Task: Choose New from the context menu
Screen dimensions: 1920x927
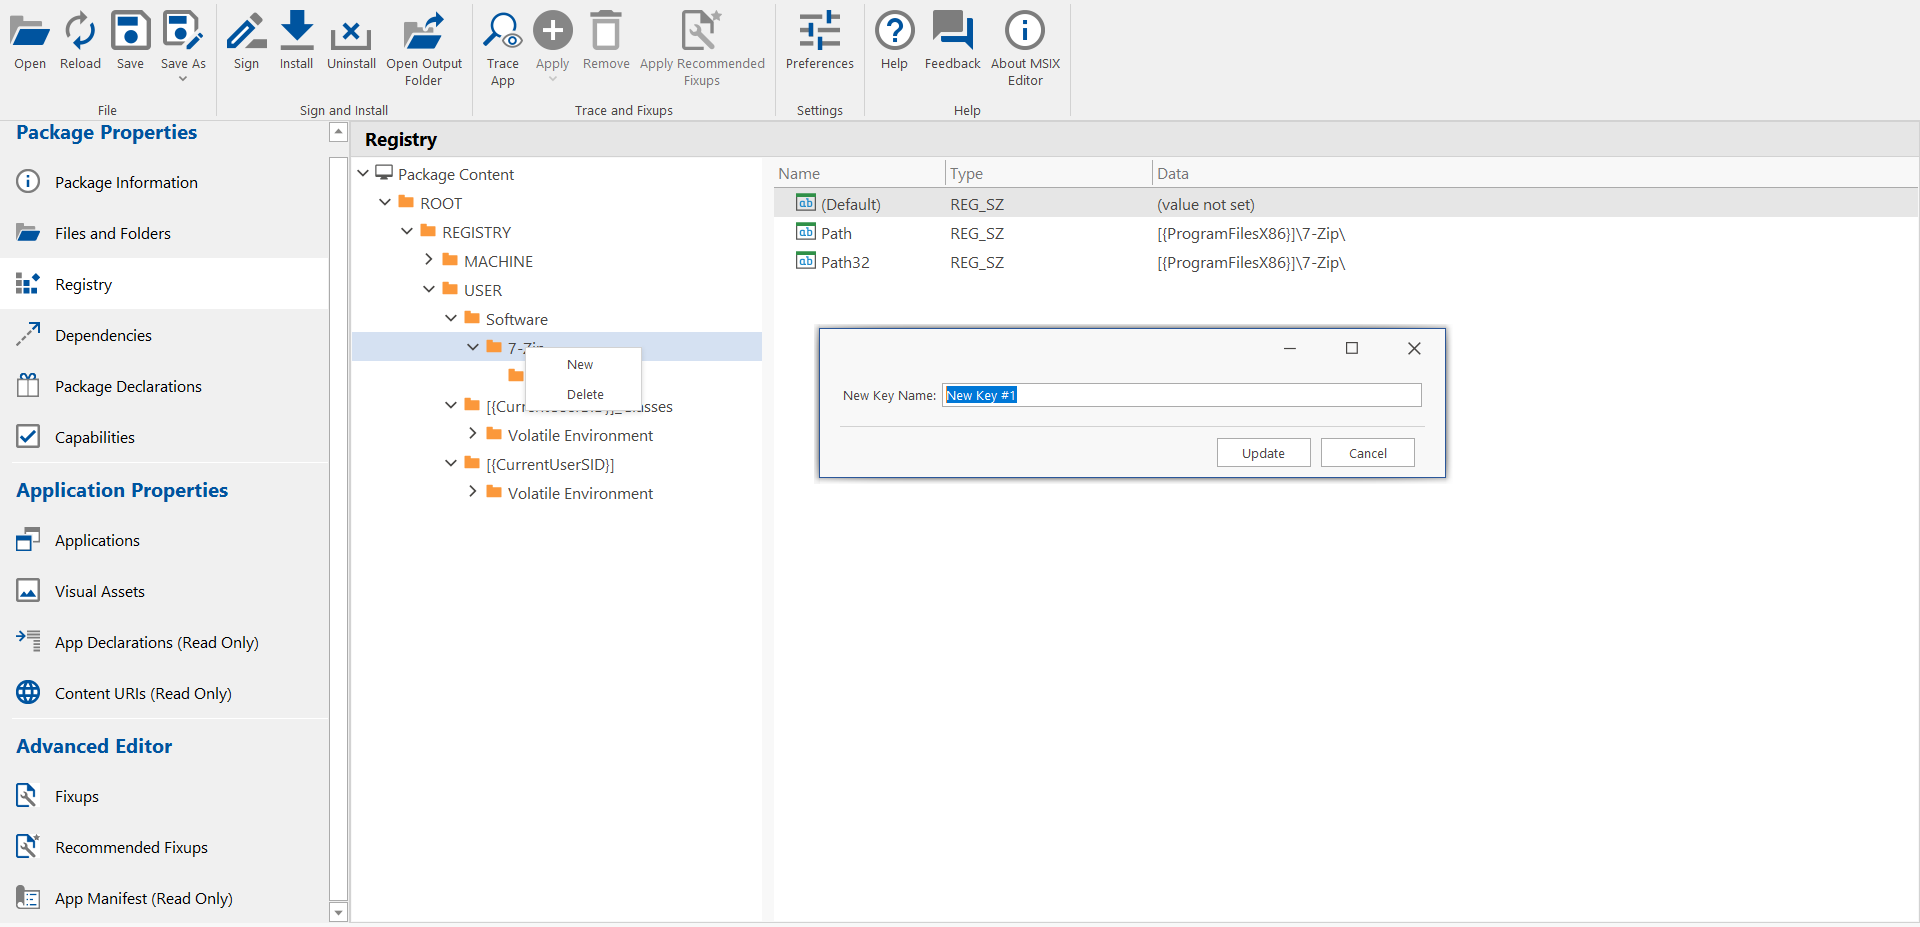Action: pos(580,365)
